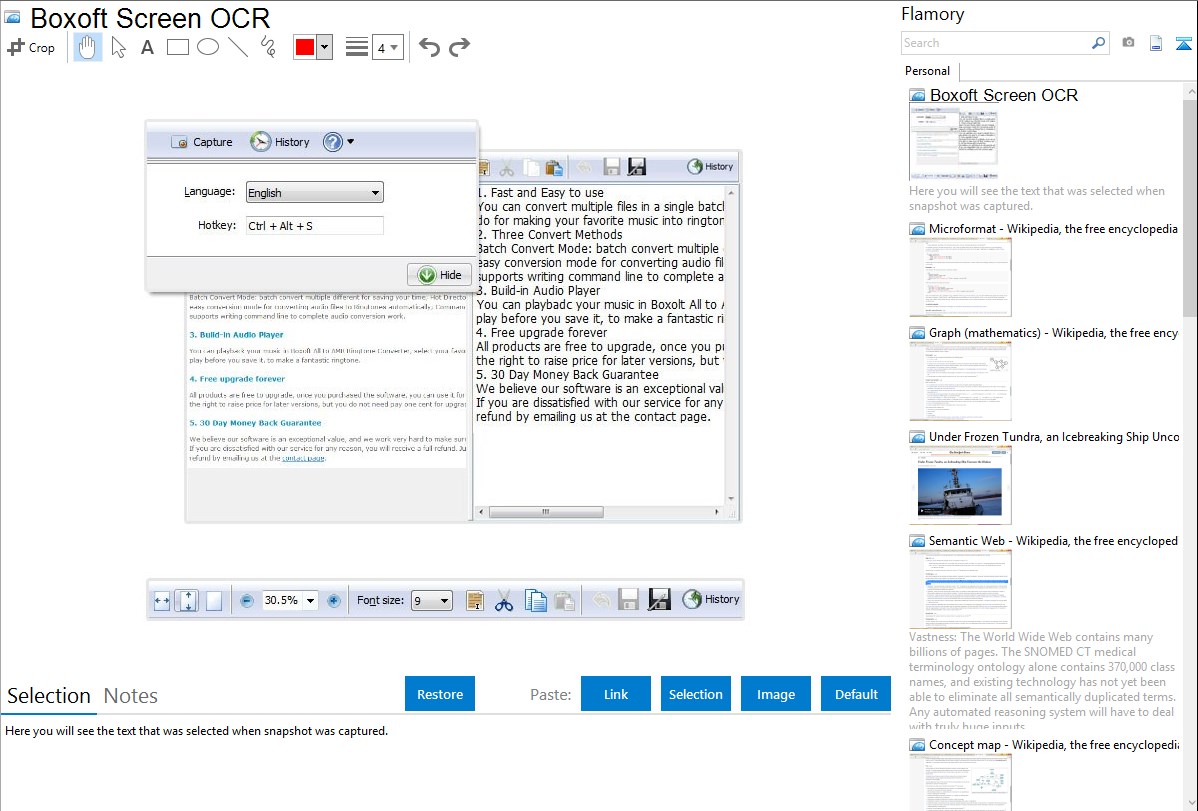Open the color picker dropdown arrow

pyautogui.click(x=325, y=47)
